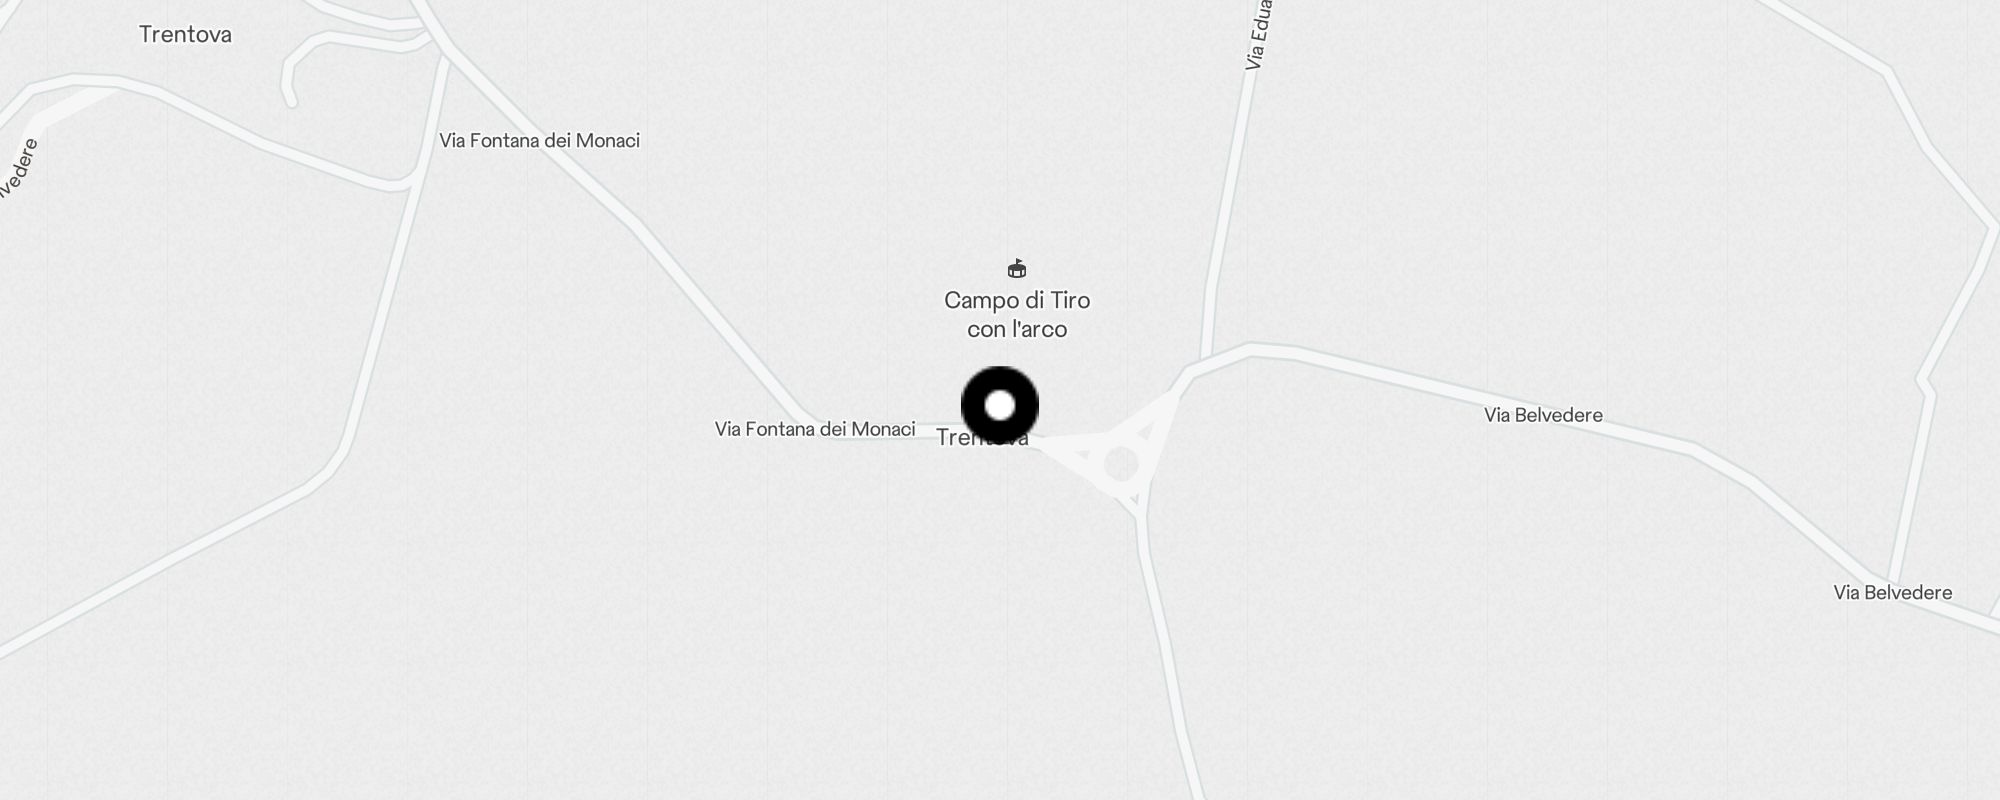Click the black circular location marker
2000x800 pixels.
(1000, 406)
